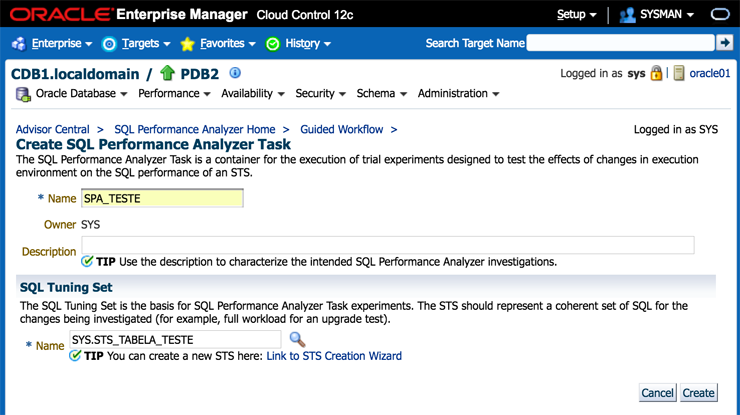The width and height of the screenshot is (740, 415).
Task: Click the lock icon beside sys login
Action: (x=656, y=74)
